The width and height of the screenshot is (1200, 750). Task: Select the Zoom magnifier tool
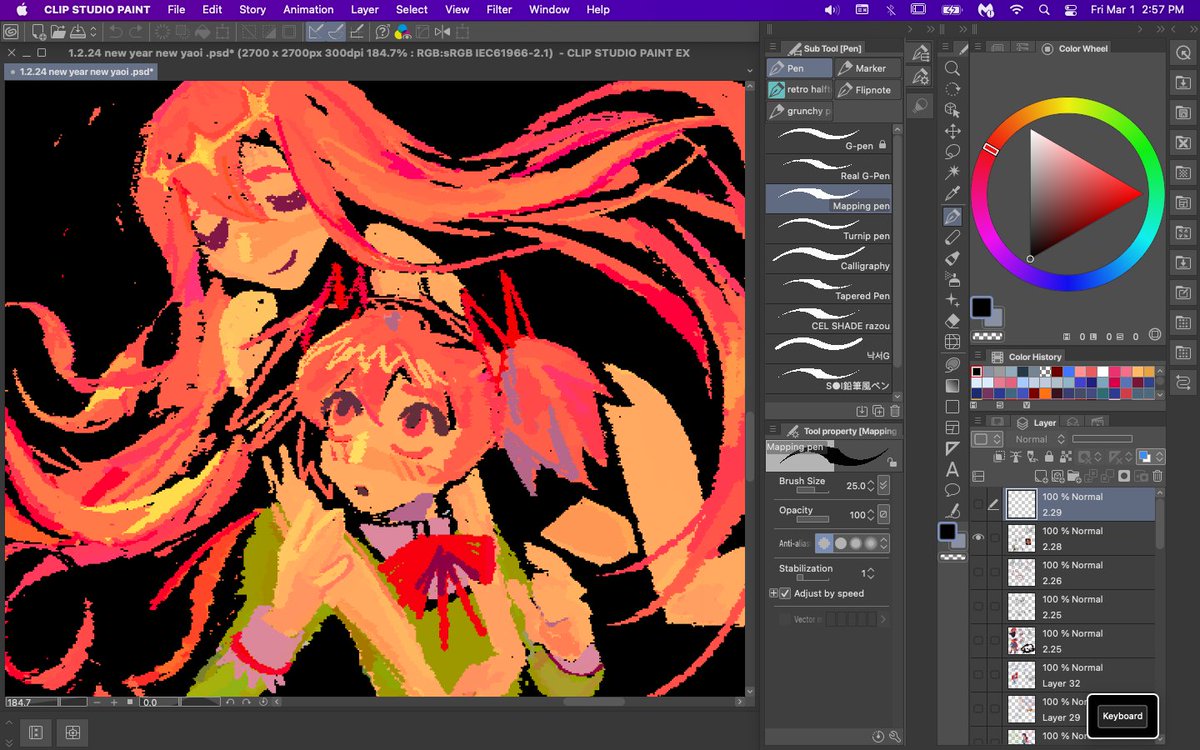pyautogui.click(x=952, y=68)
